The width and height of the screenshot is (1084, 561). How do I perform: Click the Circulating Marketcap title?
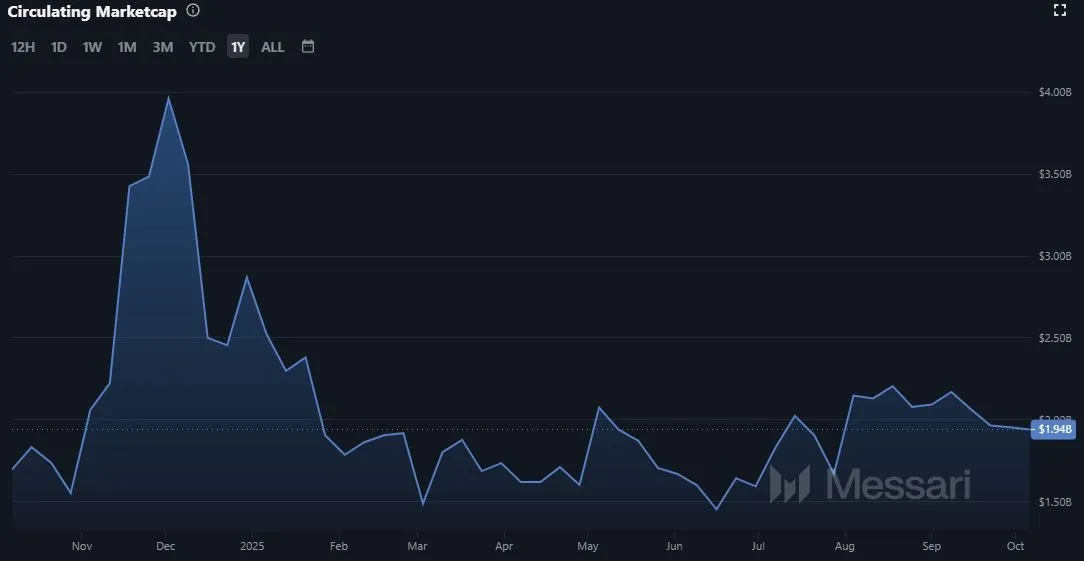[92, 12]
